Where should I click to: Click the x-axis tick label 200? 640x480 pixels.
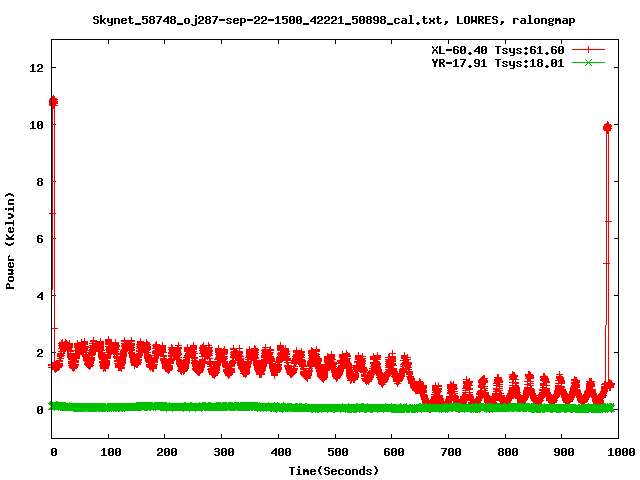coord(167,452)
